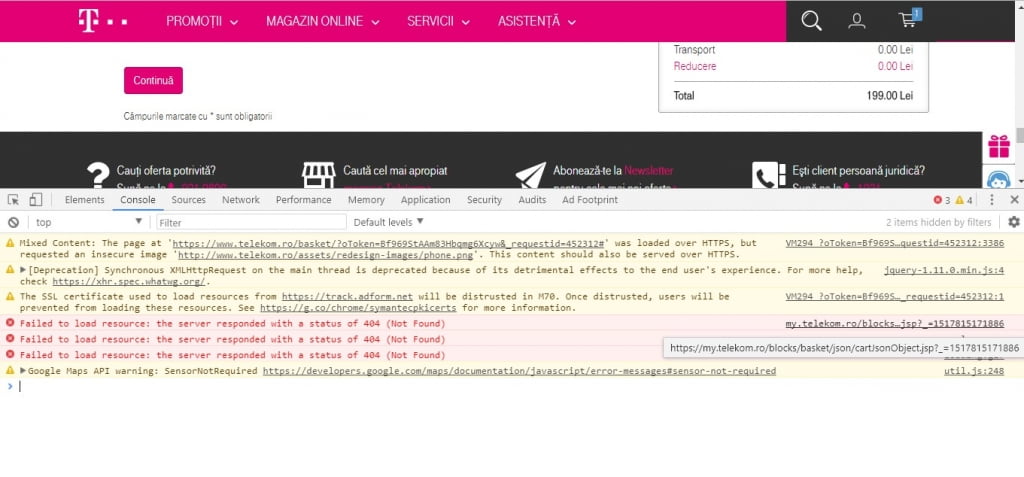Open console settings gear icon

(x=1014, y=222)
